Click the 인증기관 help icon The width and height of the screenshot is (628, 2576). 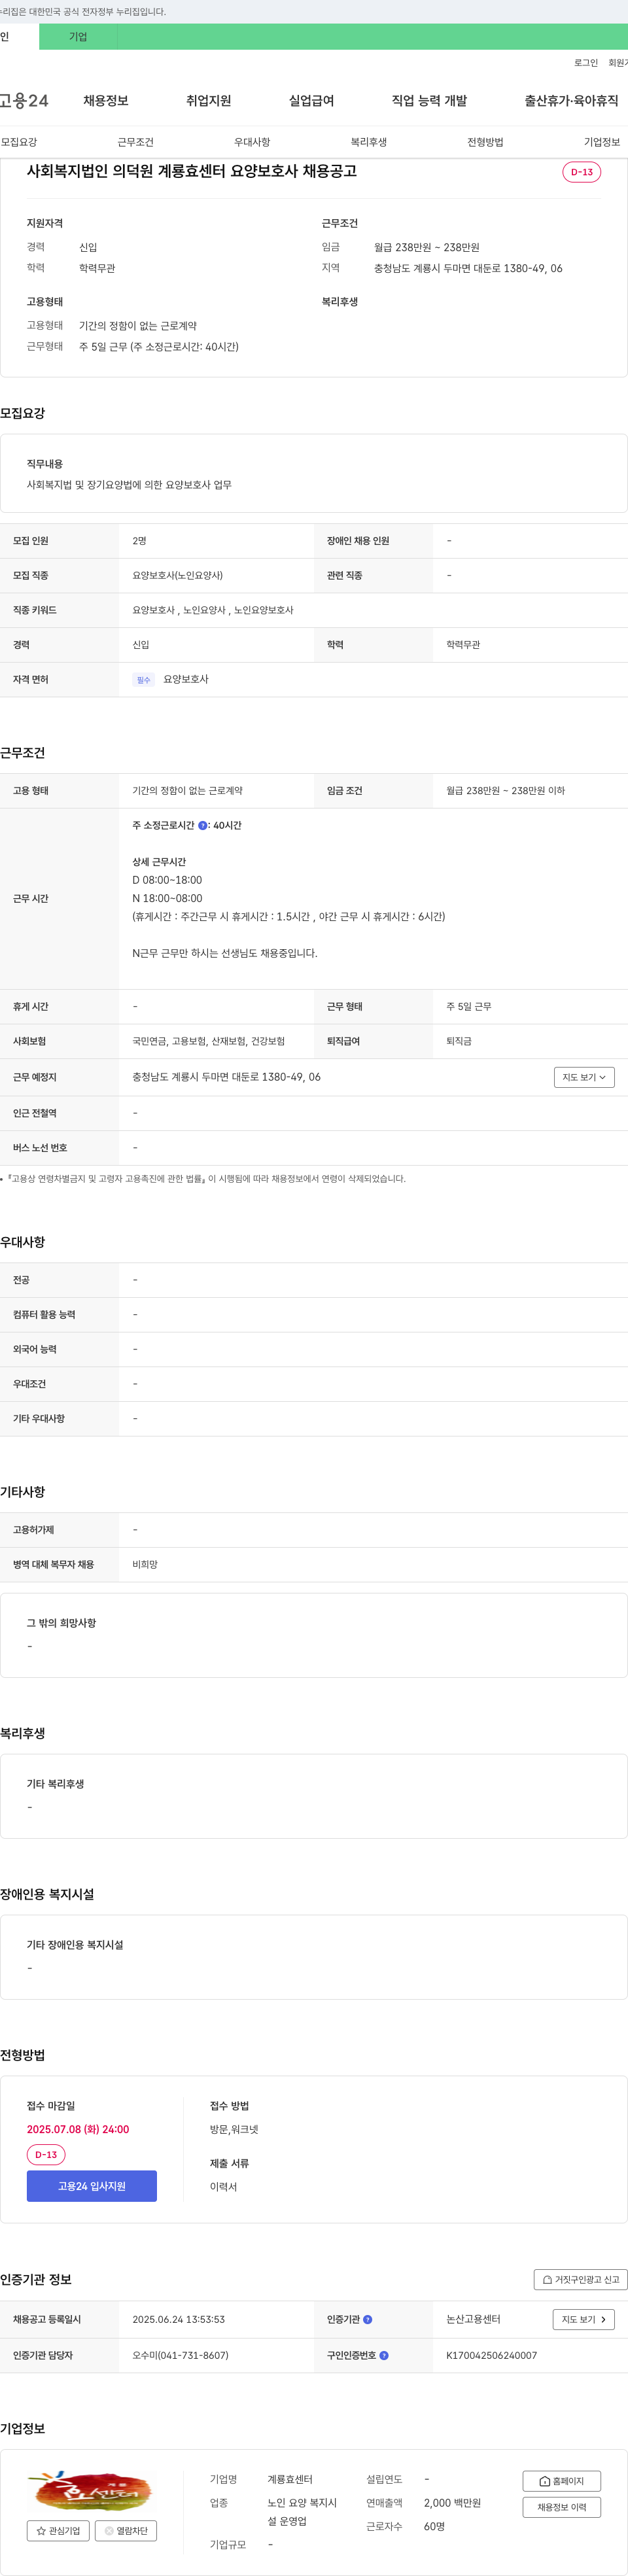coord(367,2319)
